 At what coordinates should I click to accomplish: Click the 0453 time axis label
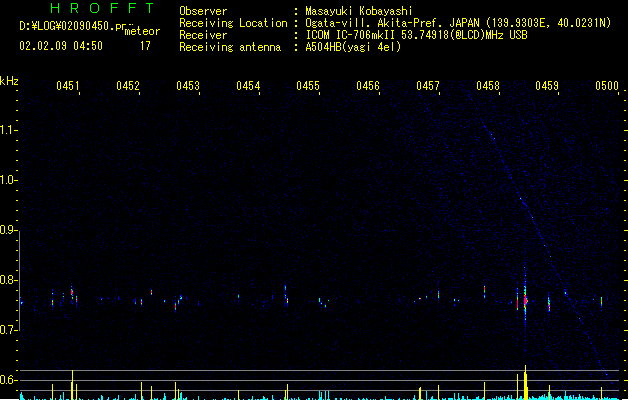(x=188, y=86)
